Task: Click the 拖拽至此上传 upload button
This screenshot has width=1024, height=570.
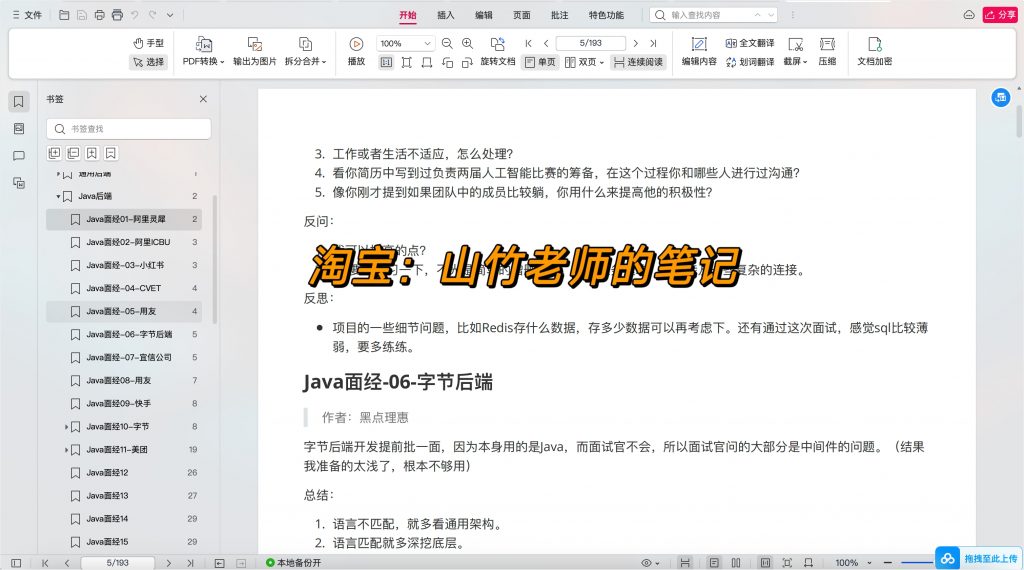Action: [x=978, y=559]
